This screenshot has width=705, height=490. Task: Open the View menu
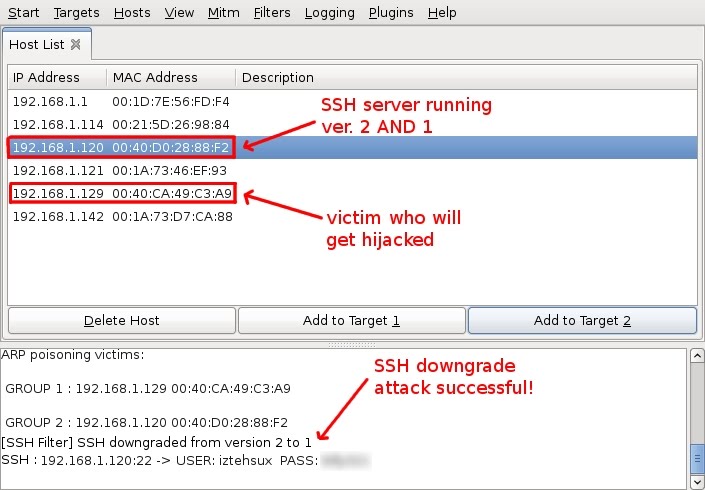point(179,13)
